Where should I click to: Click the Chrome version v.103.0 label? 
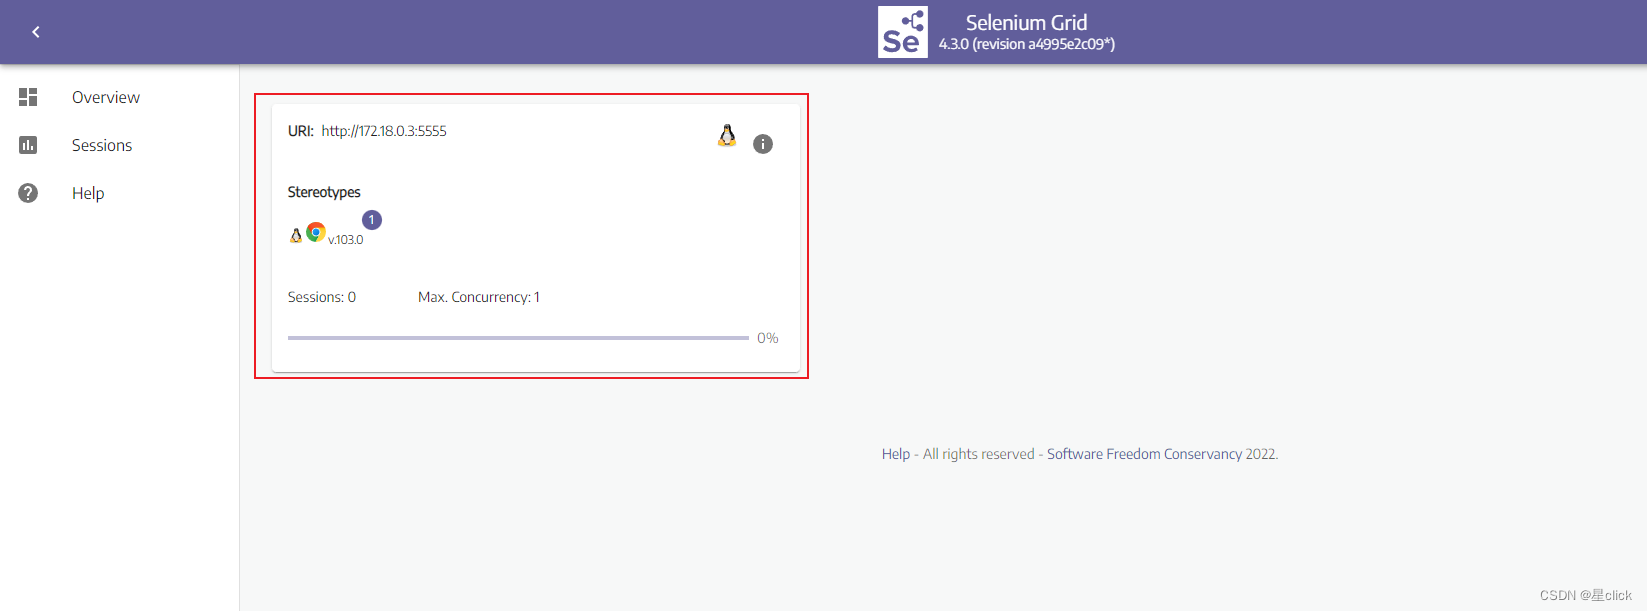point(346,240)
